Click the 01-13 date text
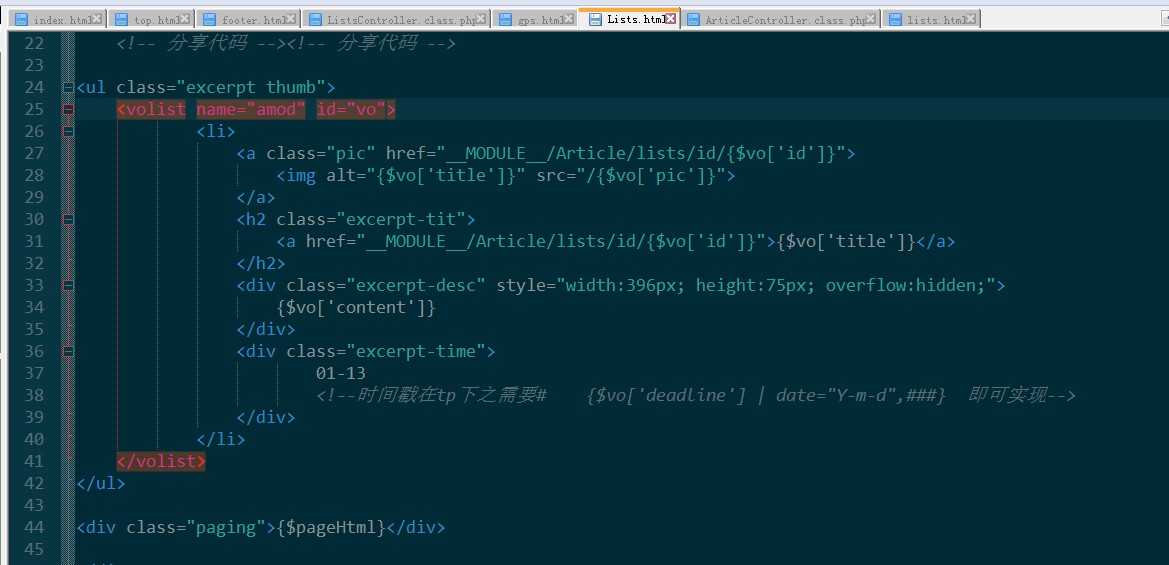1169x565 pixels. click(x=341, y=373)
